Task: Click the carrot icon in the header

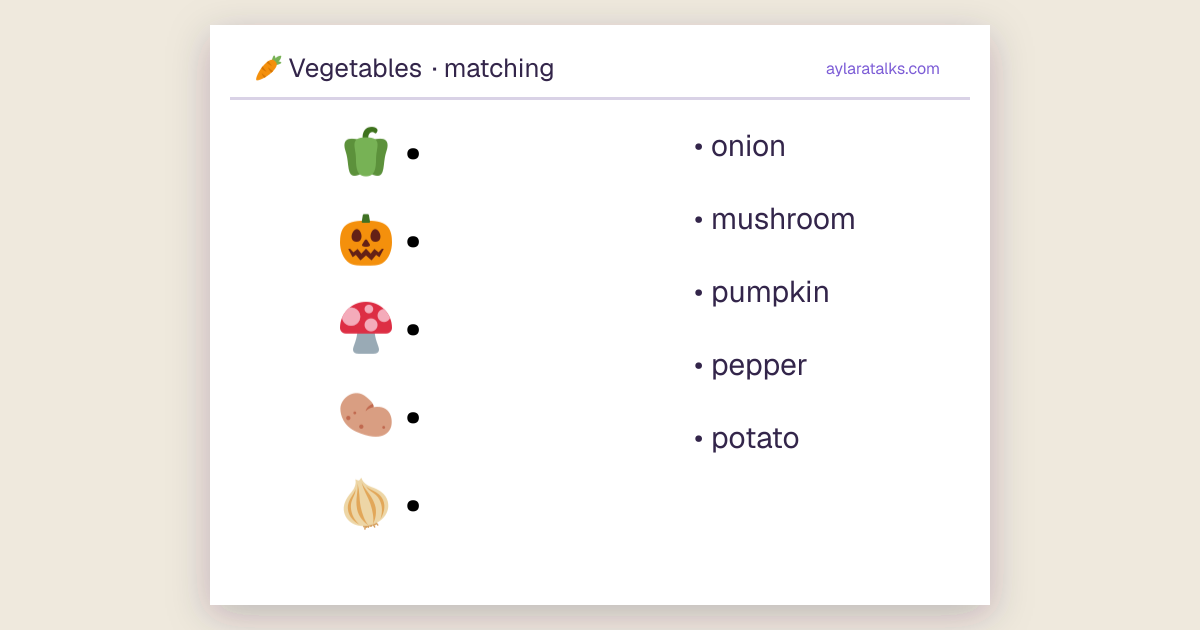Action: tap(268, 68)
